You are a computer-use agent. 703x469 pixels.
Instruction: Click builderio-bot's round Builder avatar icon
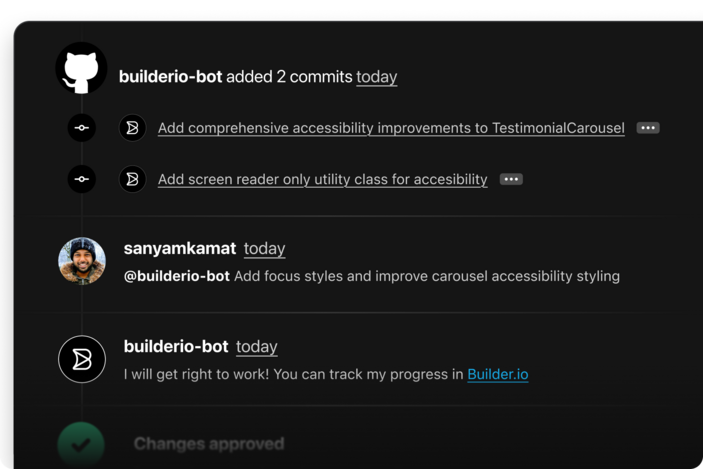(x=82, y=359)
